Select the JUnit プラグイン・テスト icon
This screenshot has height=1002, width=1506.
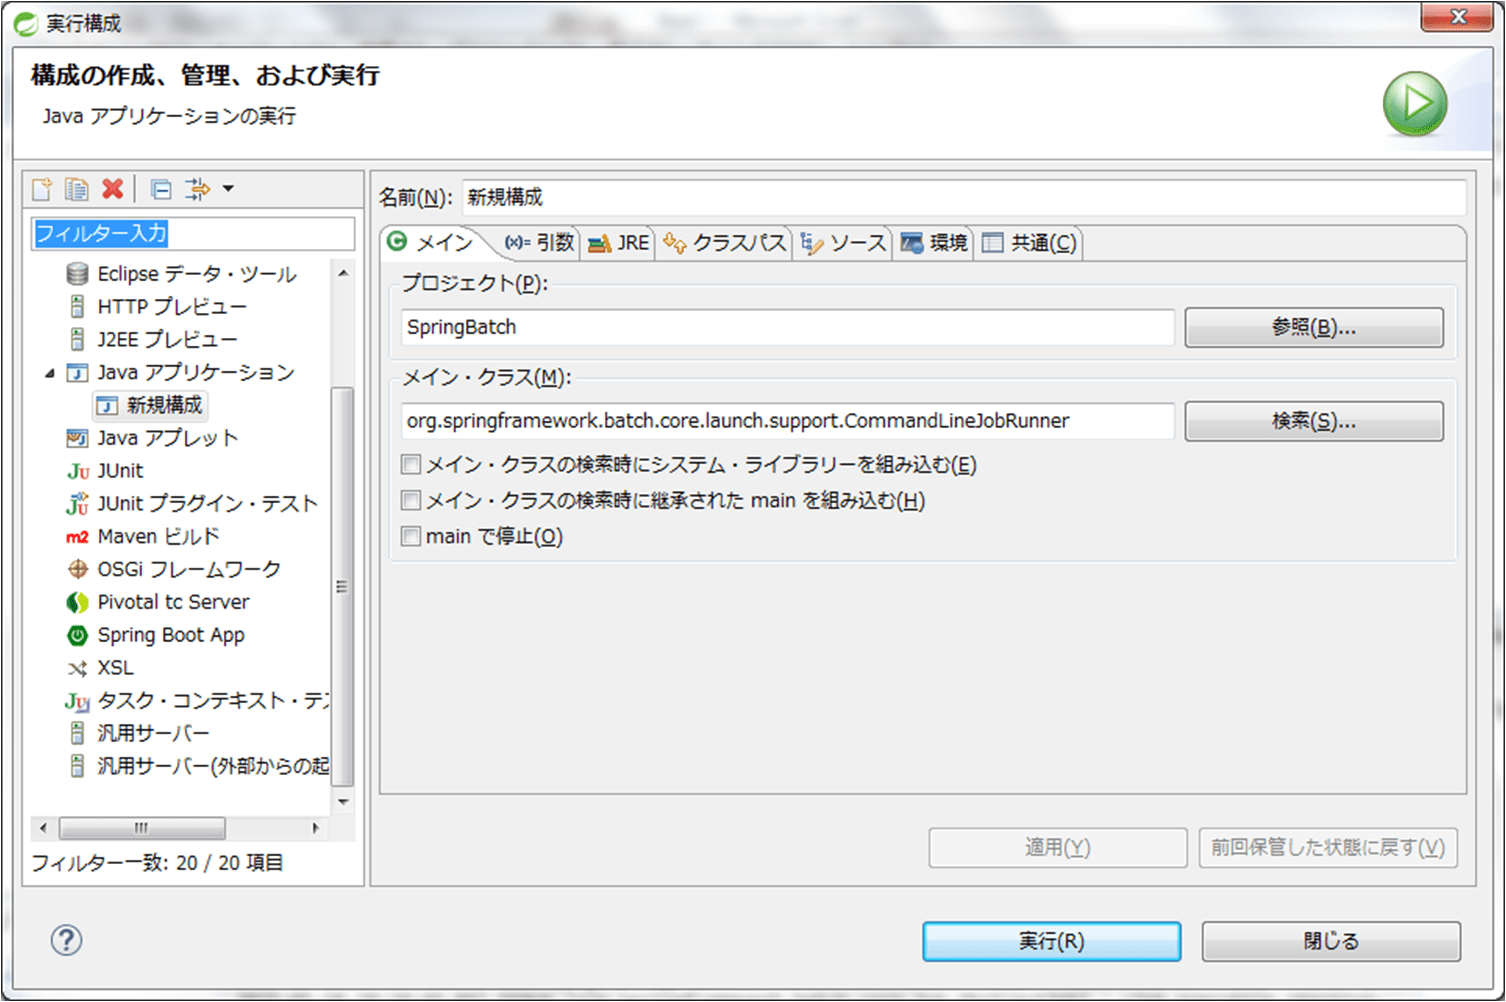click(x=77, y=503)
